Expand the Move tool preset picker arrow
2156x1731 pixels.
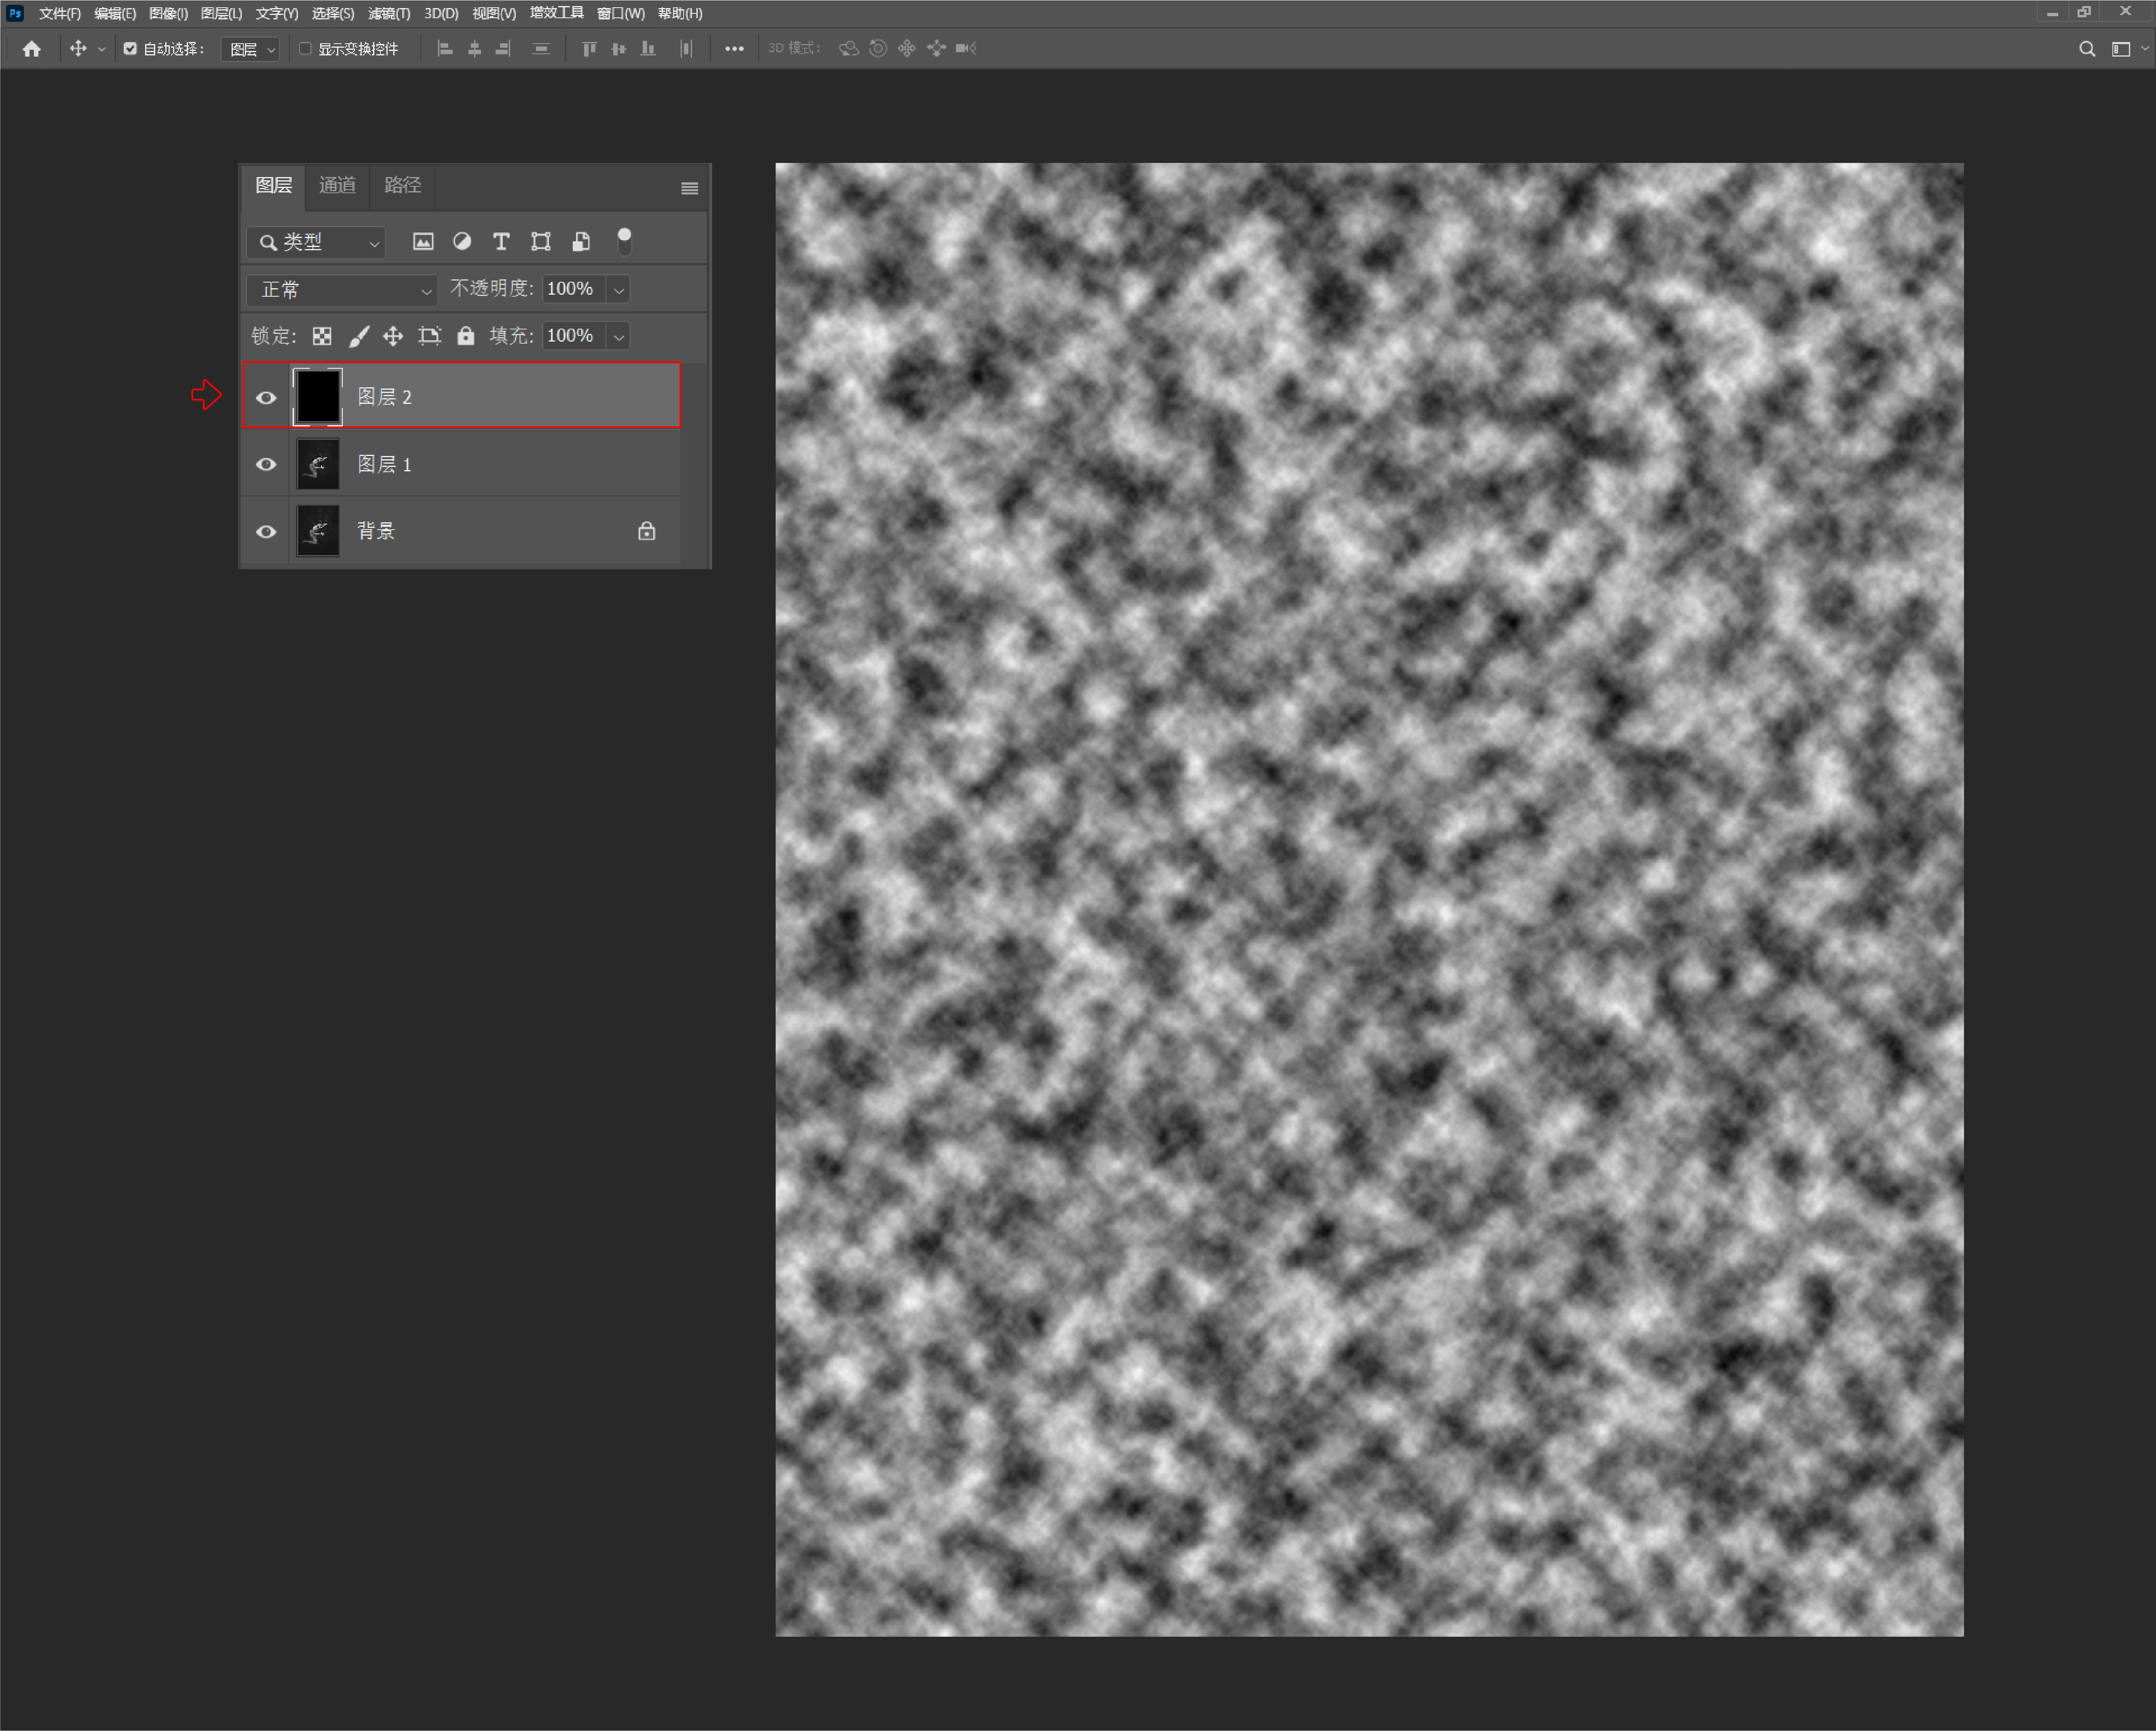101,49
